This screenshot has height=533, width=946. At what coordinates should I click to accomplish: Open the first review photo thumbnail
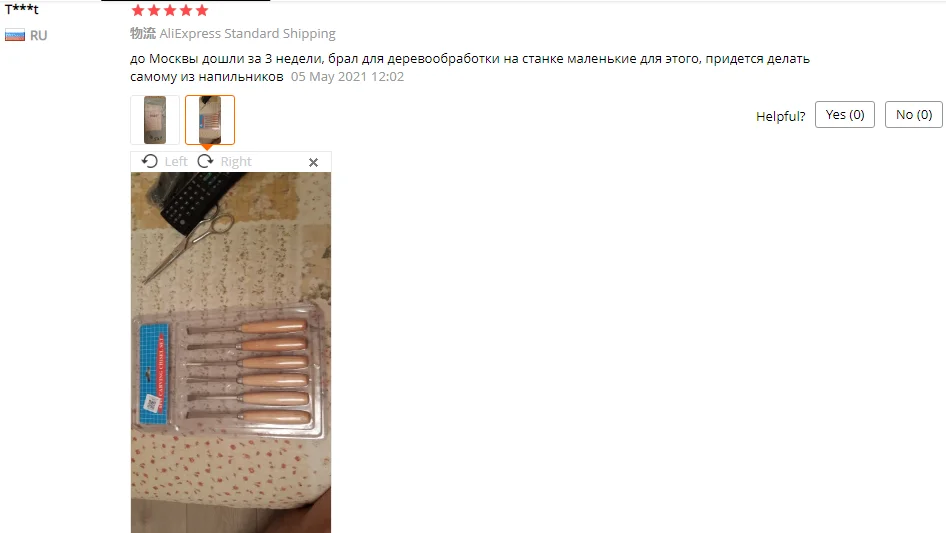tap(155, 120)
